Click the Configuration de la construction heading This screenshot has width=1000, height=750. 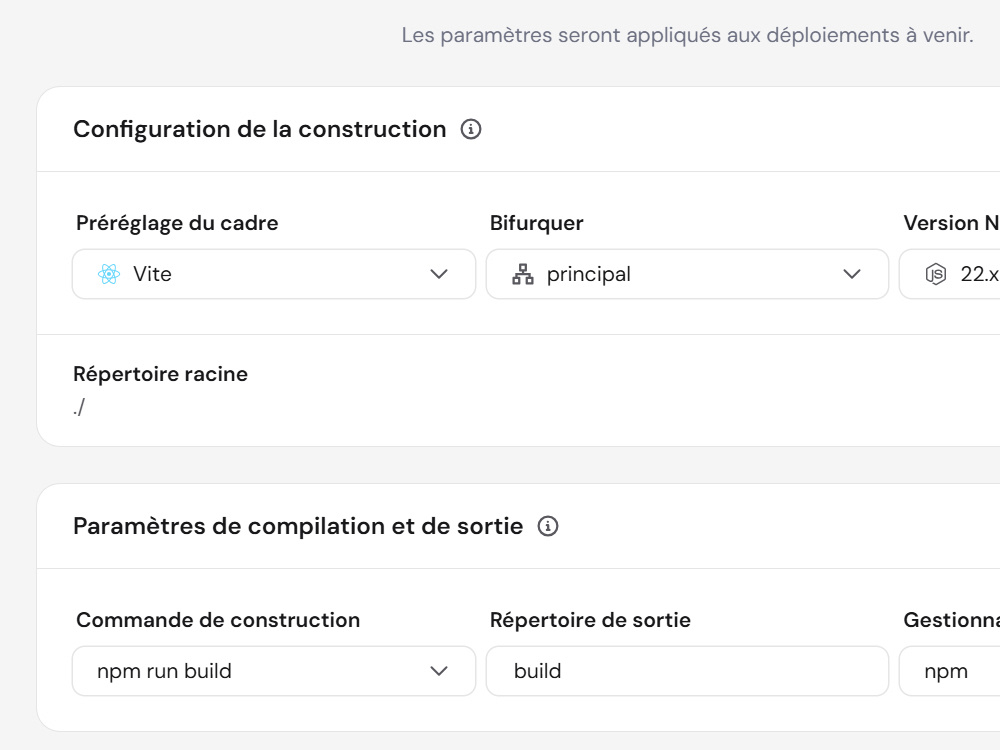coord(260,129)
